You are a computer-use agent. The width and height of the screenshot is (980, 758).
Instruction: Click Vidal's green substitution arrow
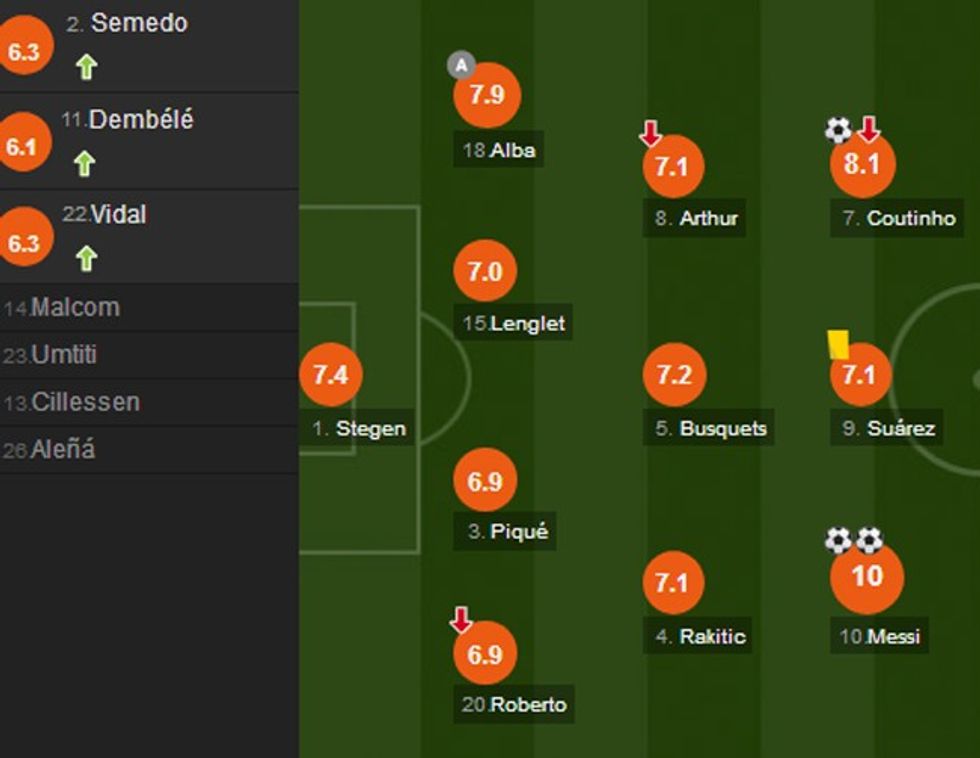pyautogui.click(x=87, y=259)
